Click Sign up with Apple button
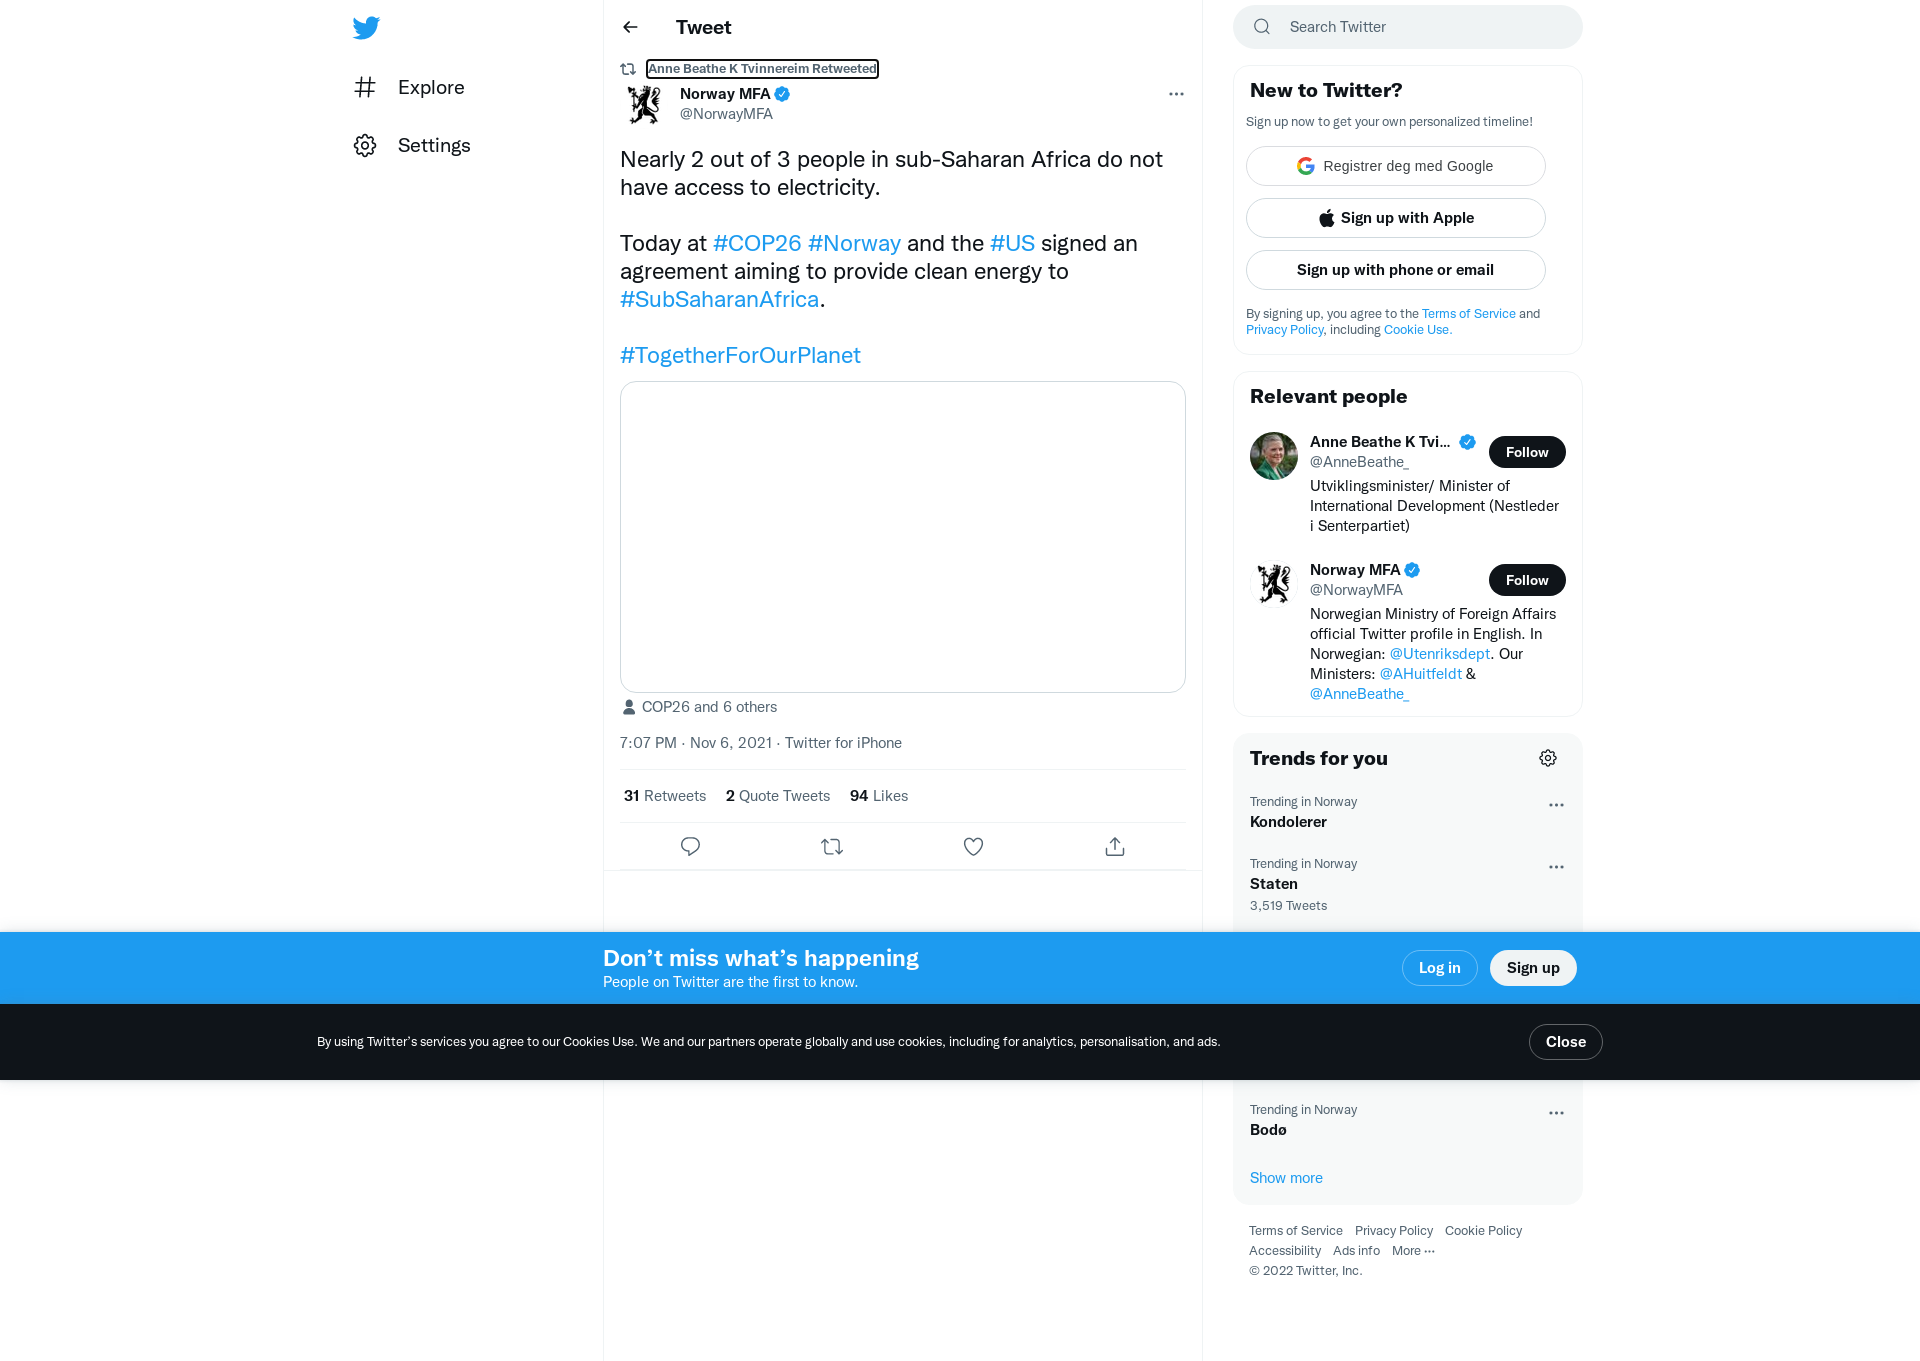Viewport: 1920px width, 1361px height. [1396, 218]
